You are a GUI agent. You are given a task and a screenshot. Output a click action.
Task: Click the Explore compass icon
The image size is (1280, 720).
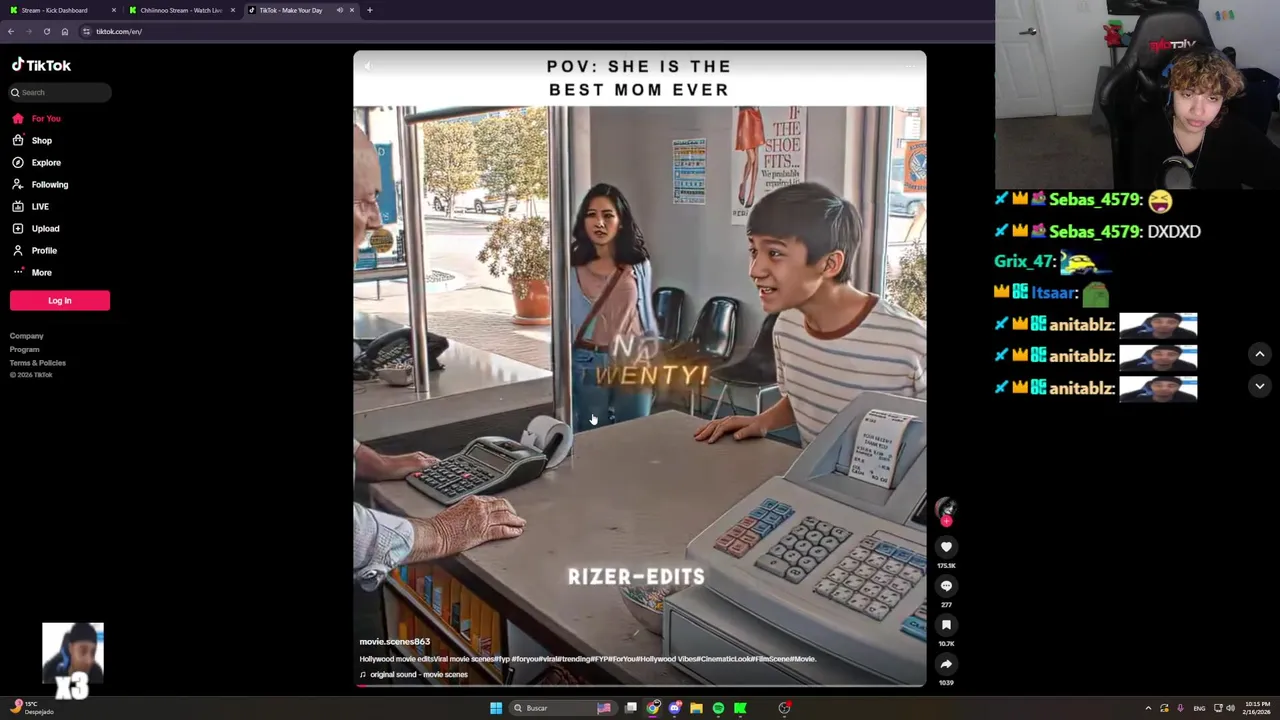[x=17, y=162]
